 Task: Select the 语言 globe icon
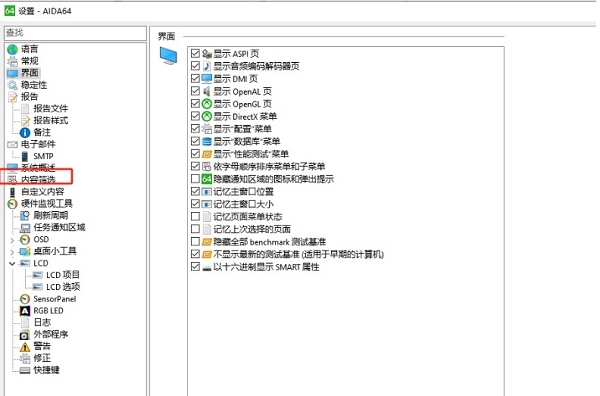pos(13,49)
